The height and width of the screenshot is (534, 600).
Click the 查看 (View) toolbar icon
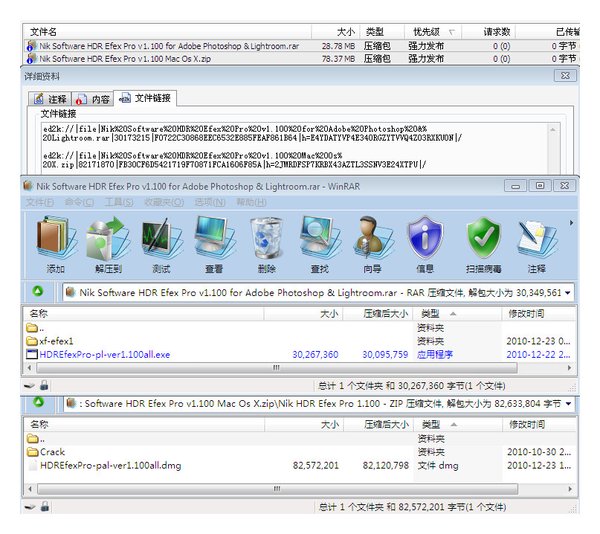tap(214, 238)
